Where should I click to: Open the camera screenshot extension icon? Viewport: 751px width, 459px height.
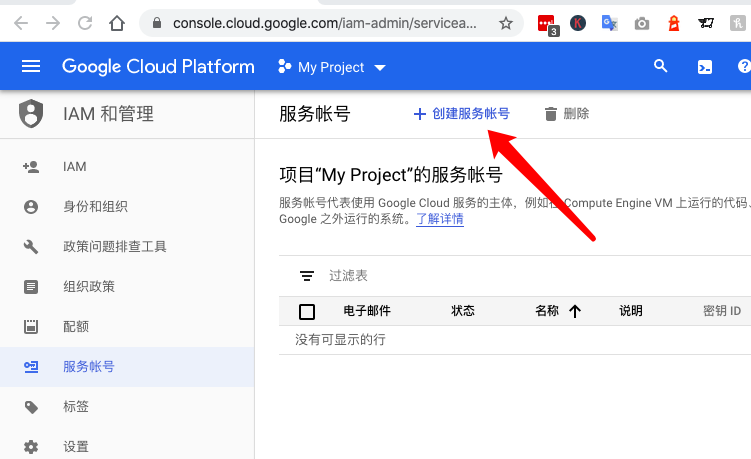pyautogui.click(x=642, y=23)
